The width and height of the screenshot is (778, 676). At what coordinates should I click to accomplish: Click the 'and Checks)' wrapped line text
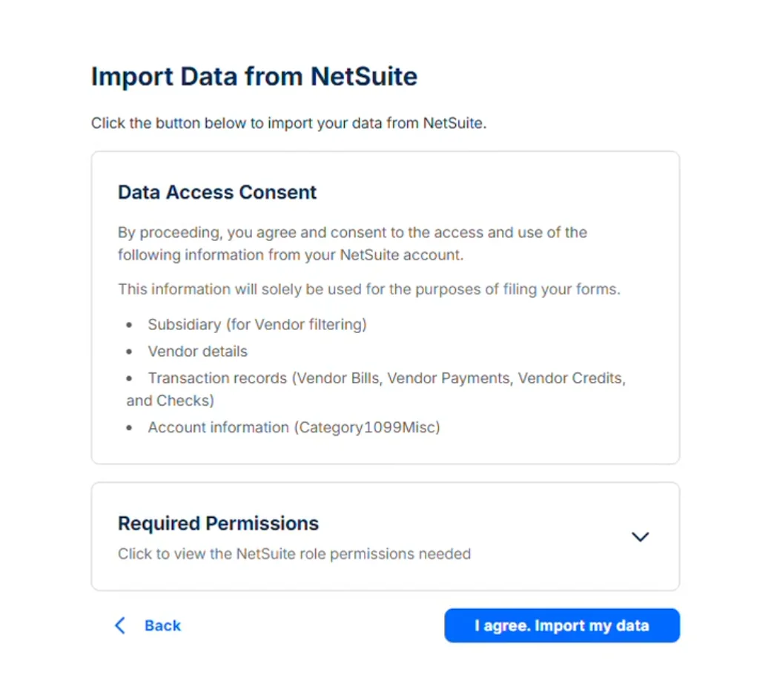(x=170, y=400)
